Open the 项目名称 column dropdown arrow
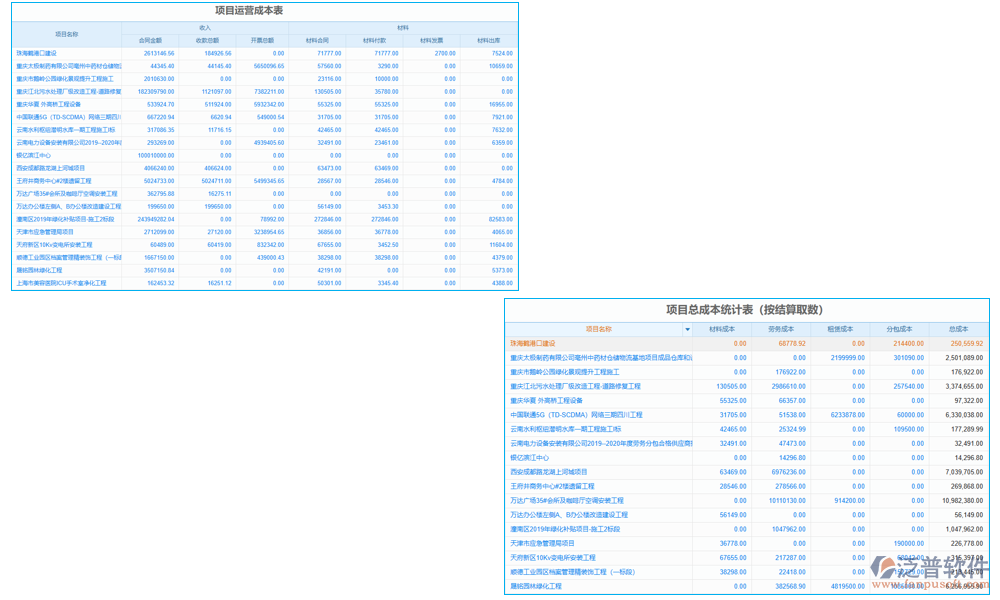Screen dimensions: 1000x600 (688, 330)
